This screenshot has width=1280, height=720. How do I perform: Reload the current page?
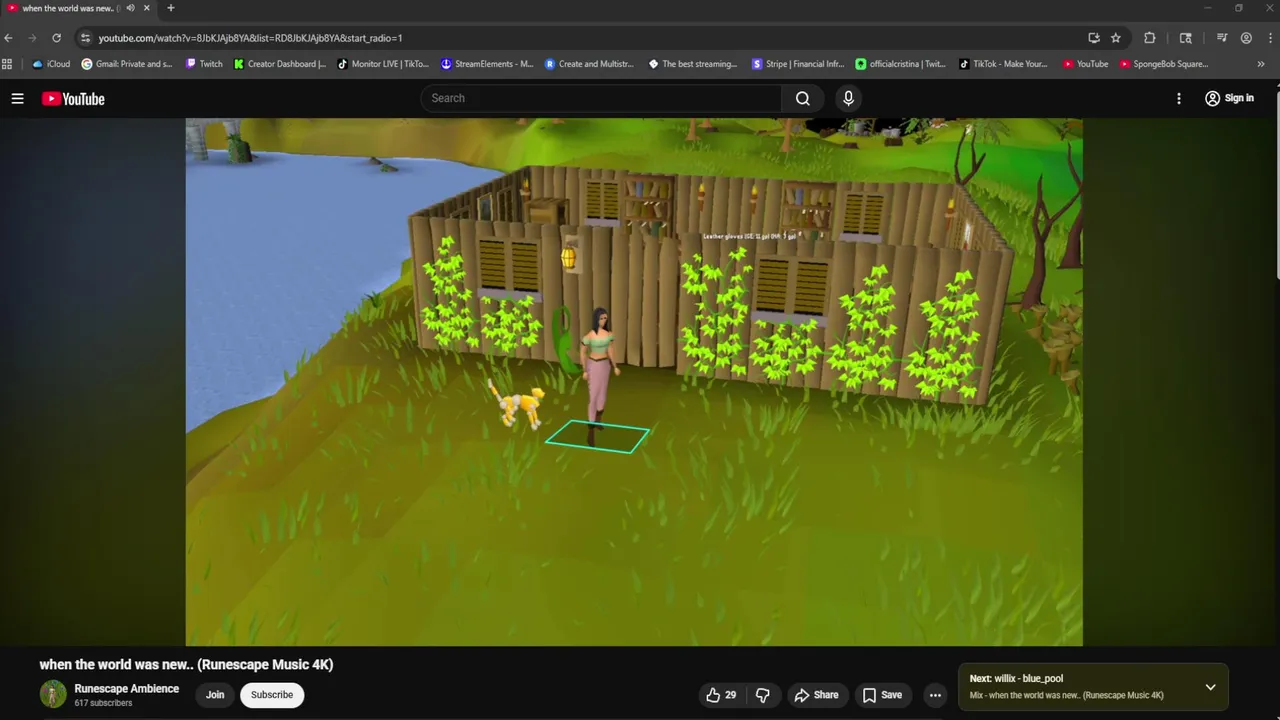pos(56,38)
